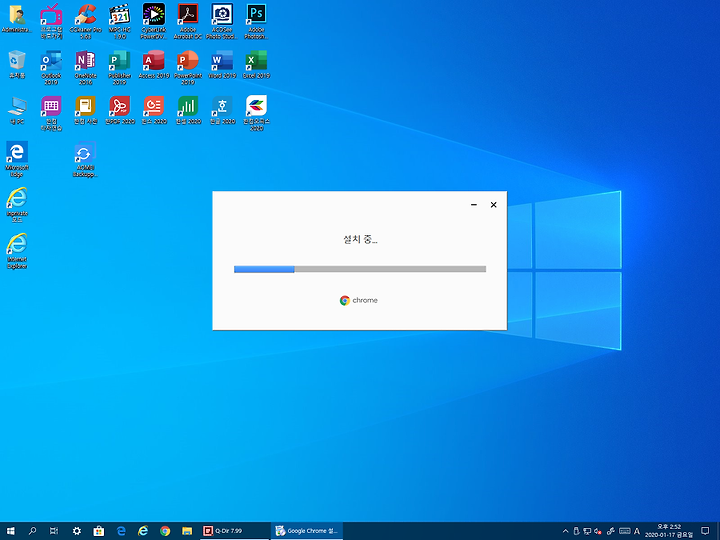Switch to Google Chrome installer taskbar button
This screenshot has width=720, height=540.
click(x=307, y=531)
